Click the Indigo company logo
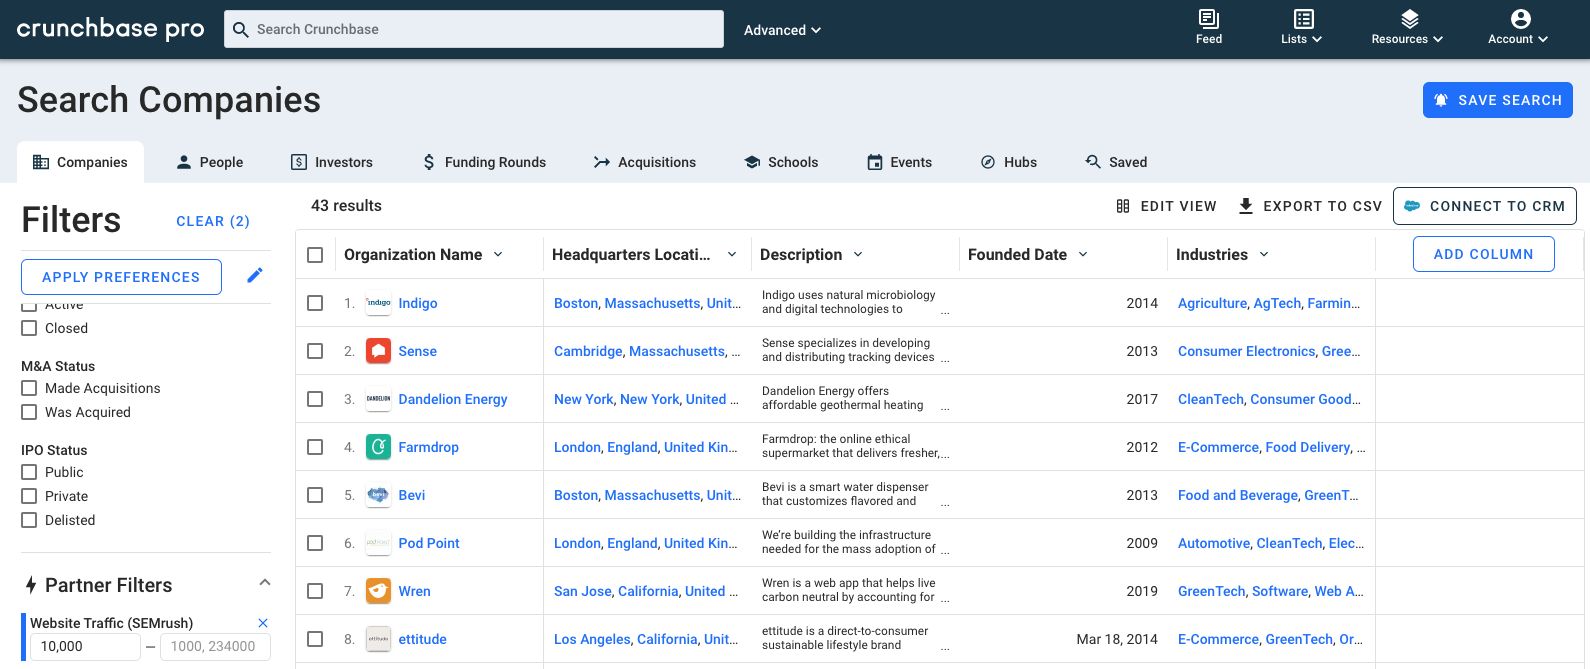 [x=378, y=303]
